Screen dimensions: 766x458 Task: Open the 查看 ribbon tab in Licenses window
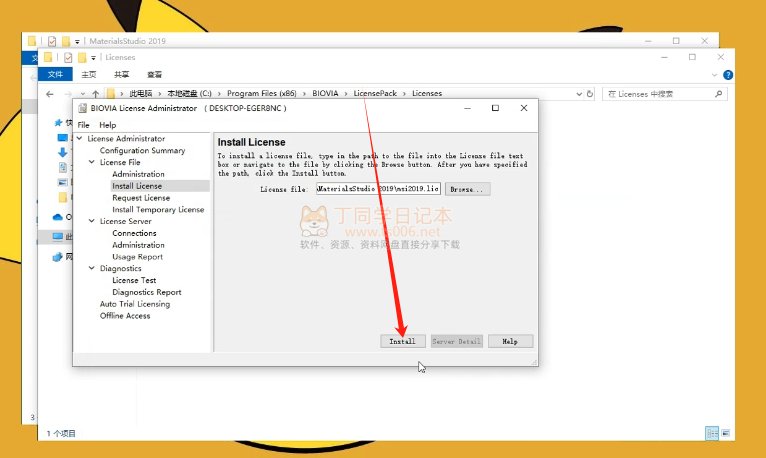pyautogui.click(x=154, y=75)
